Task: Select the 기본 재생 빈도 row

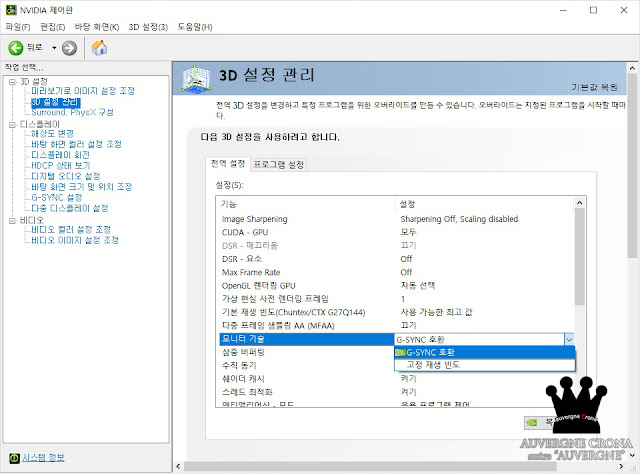Action: 395,312
